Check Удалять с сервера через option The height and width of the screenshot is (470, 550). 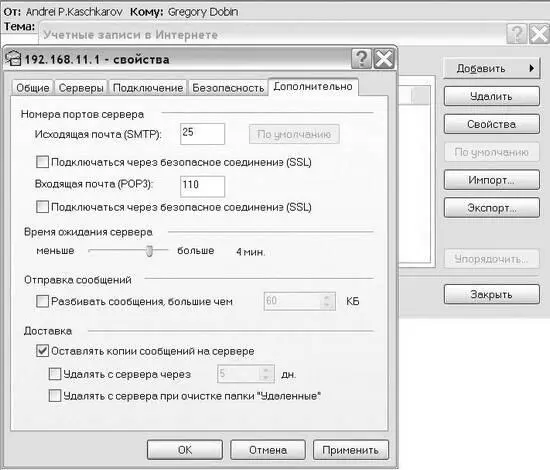coord(55,374)
